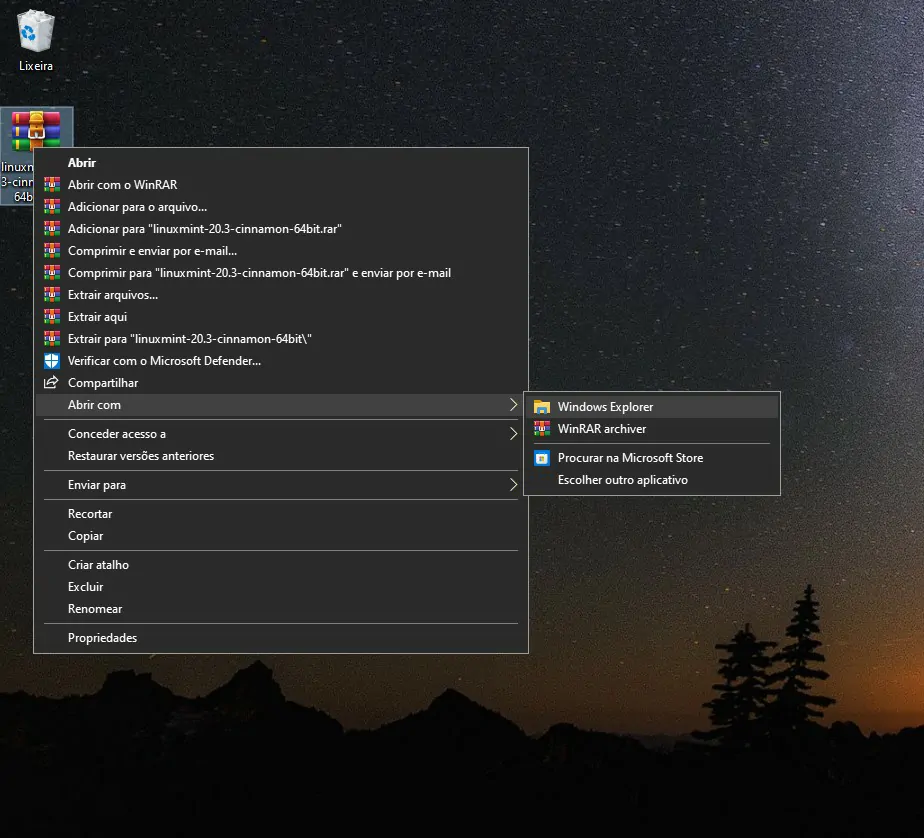Click WinRAR icon beside 'Comprimir e enviar por e-mail...'
This screenshot has height=838, width=924.
click(x=52, y=250)
